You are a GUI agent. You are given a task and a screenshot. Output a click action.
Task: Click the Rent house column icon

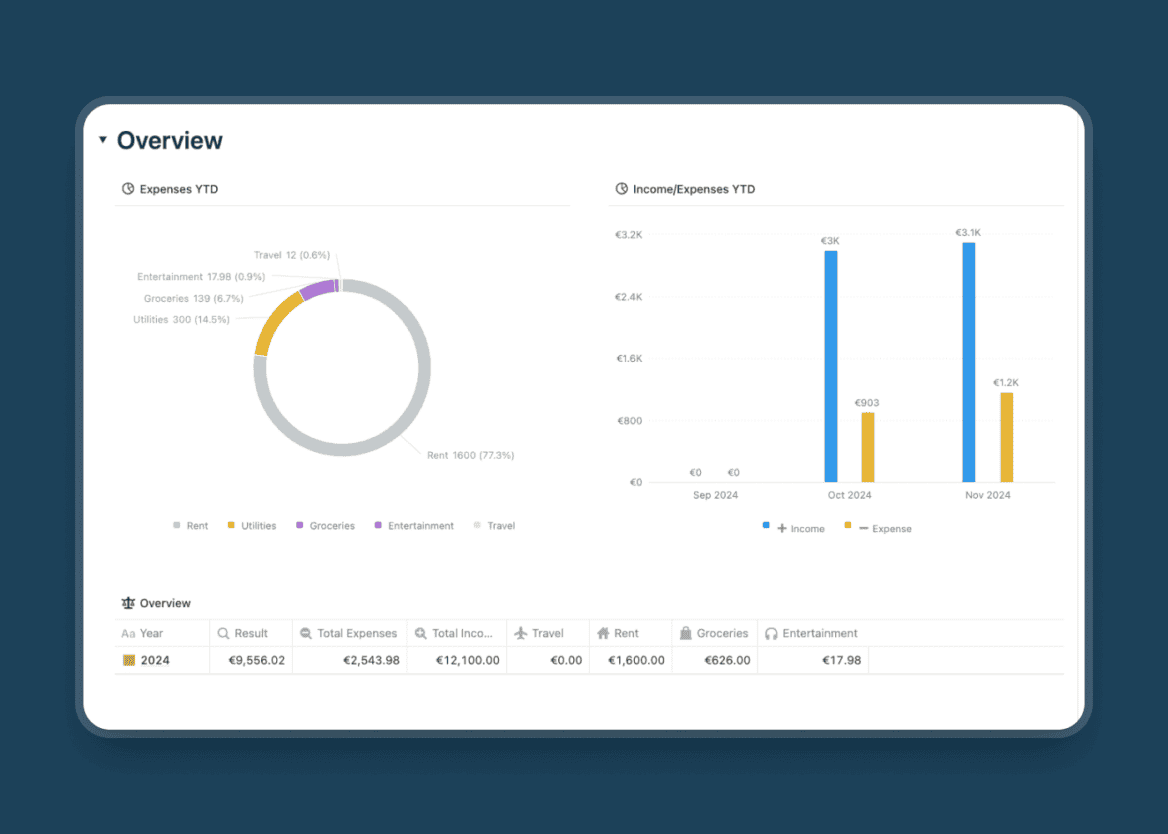click(603, 633)
